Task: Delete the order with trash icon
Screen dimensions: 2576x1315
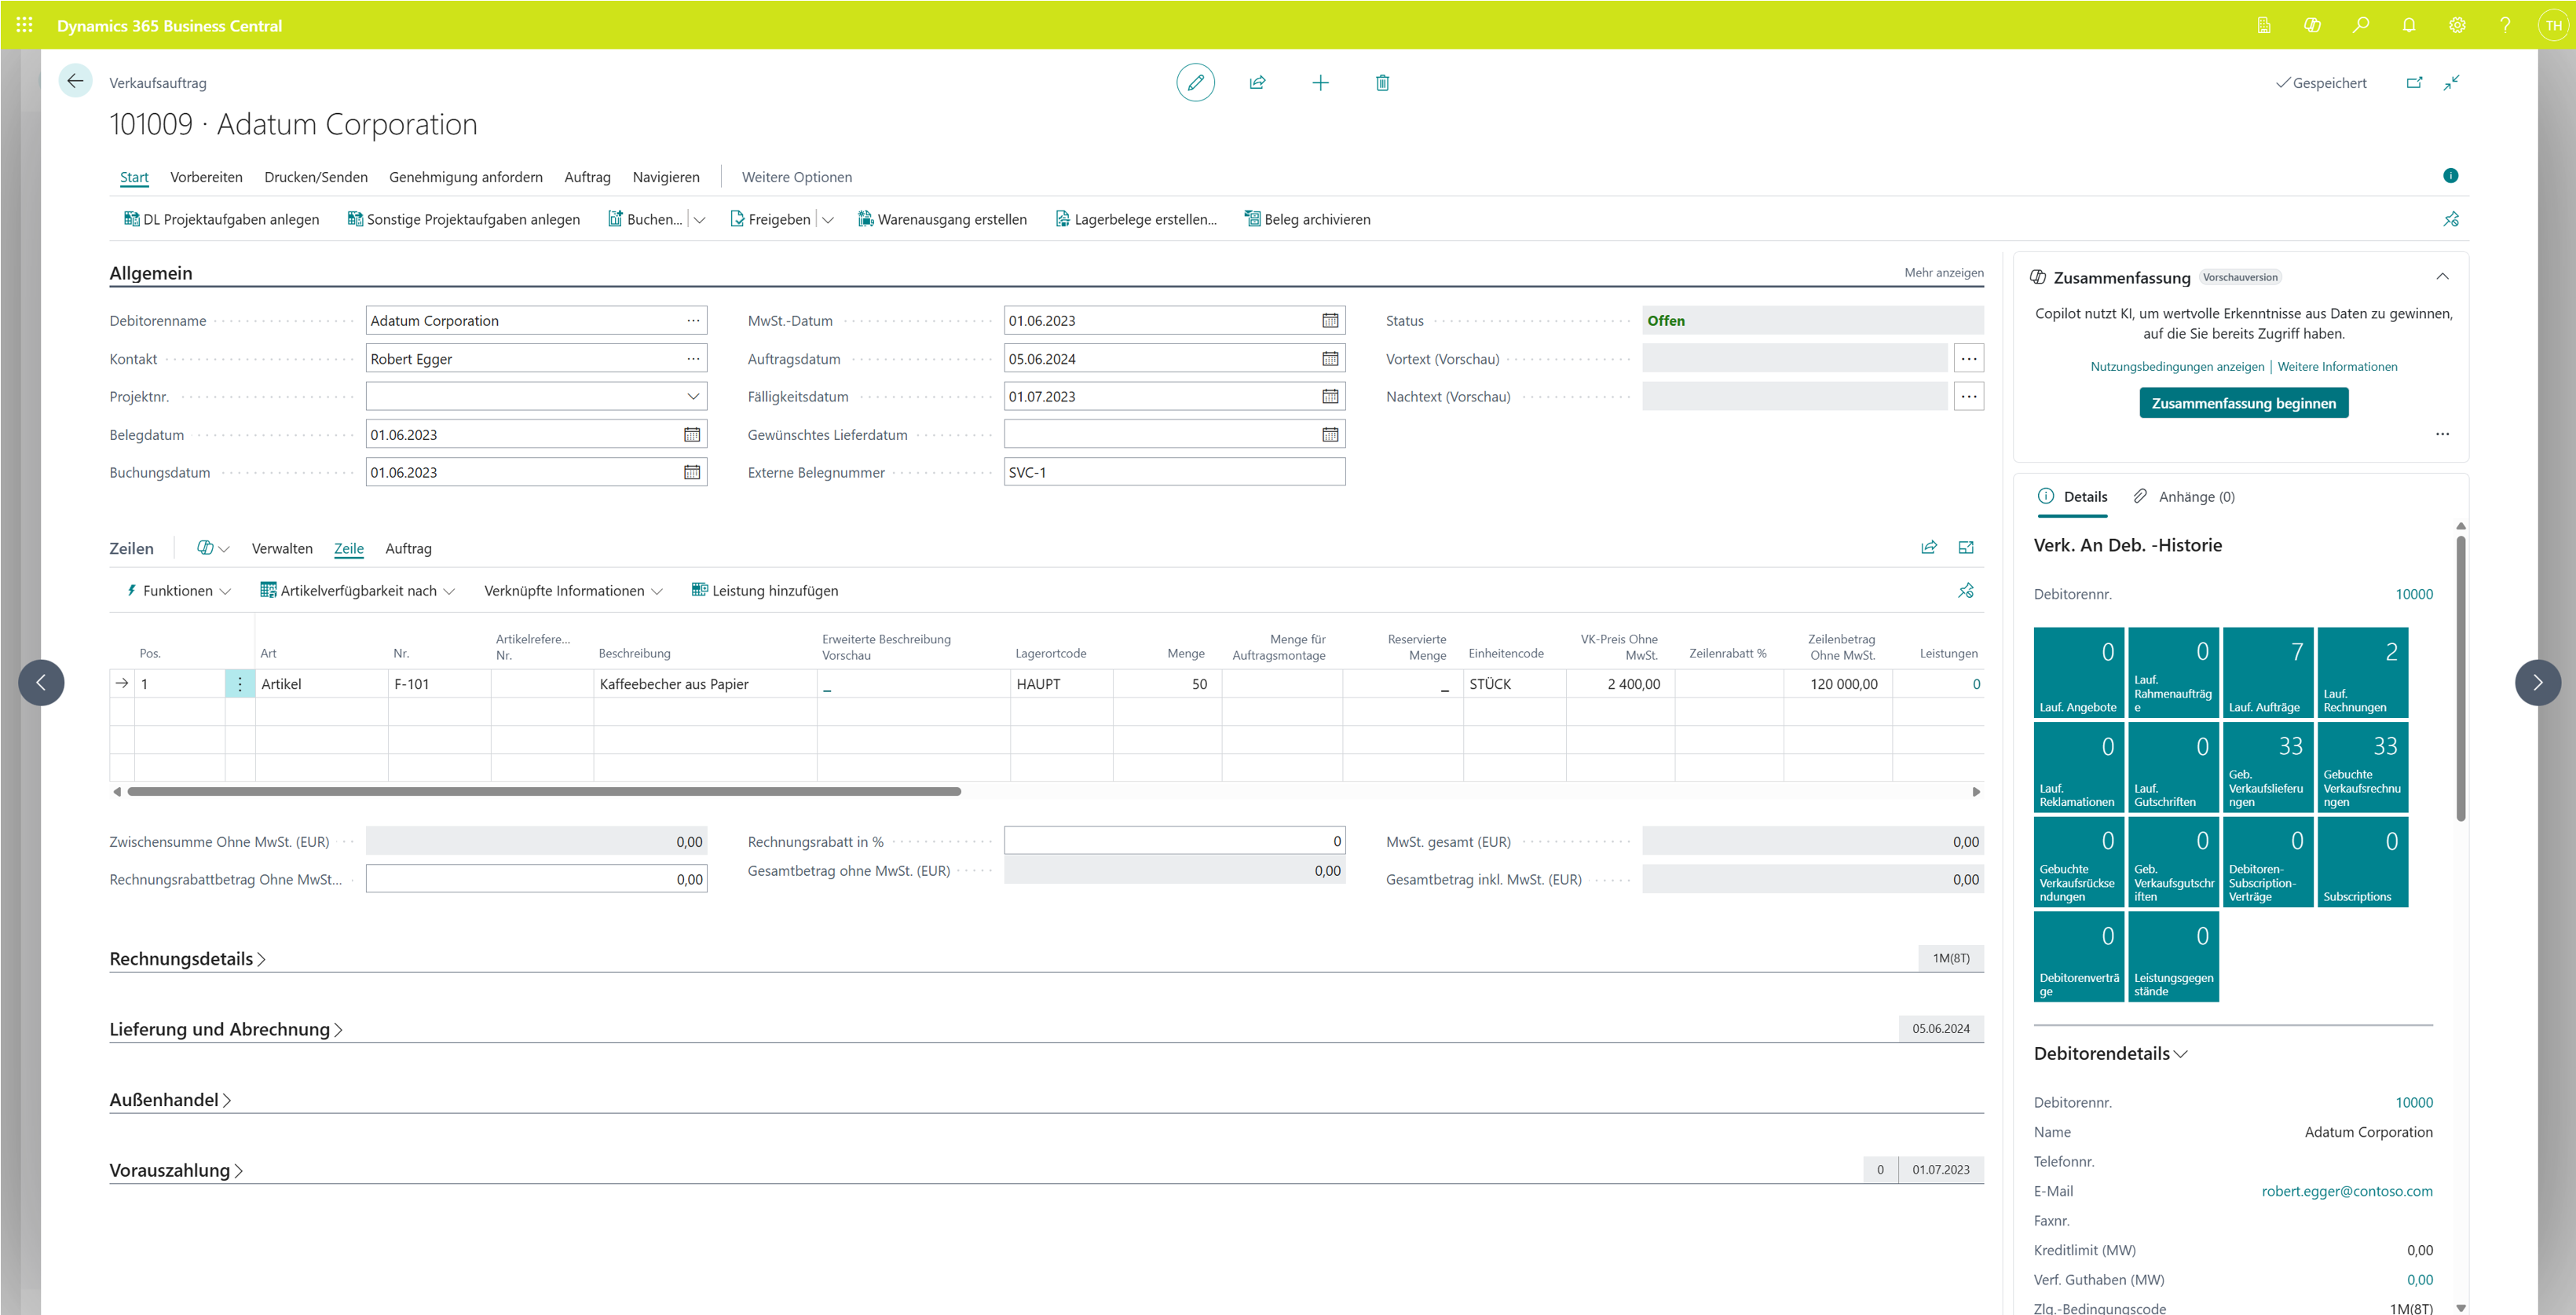Action: tap(1382, 82)
